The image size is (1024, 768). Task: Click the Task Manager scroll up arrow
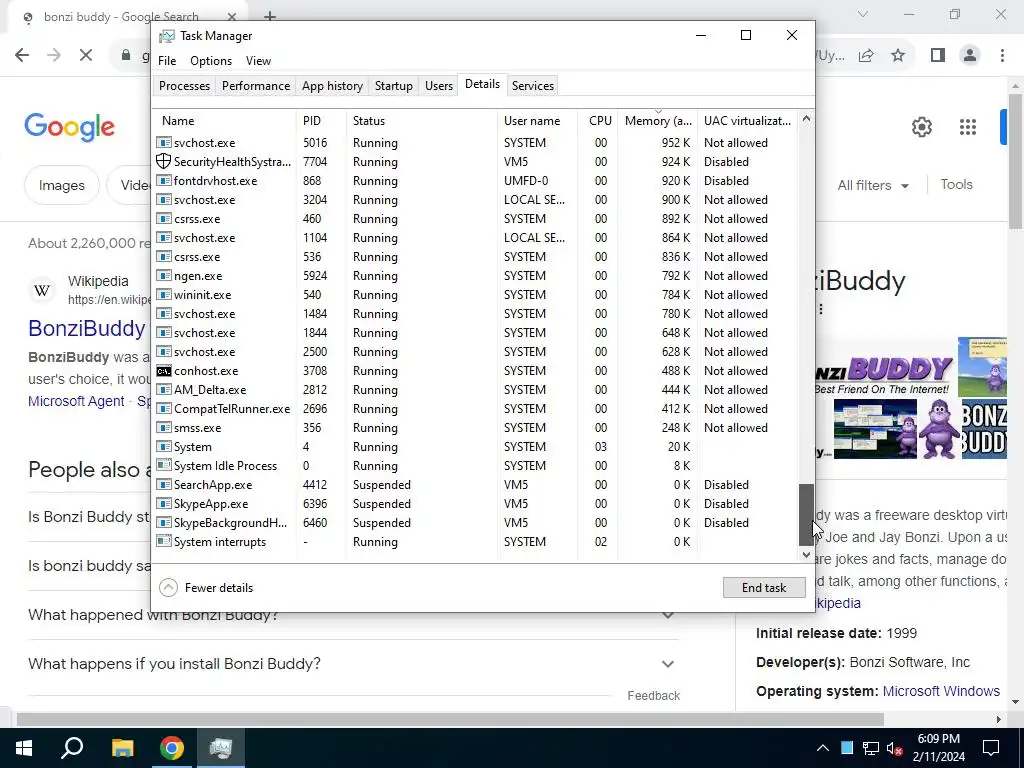pos(807,119)
